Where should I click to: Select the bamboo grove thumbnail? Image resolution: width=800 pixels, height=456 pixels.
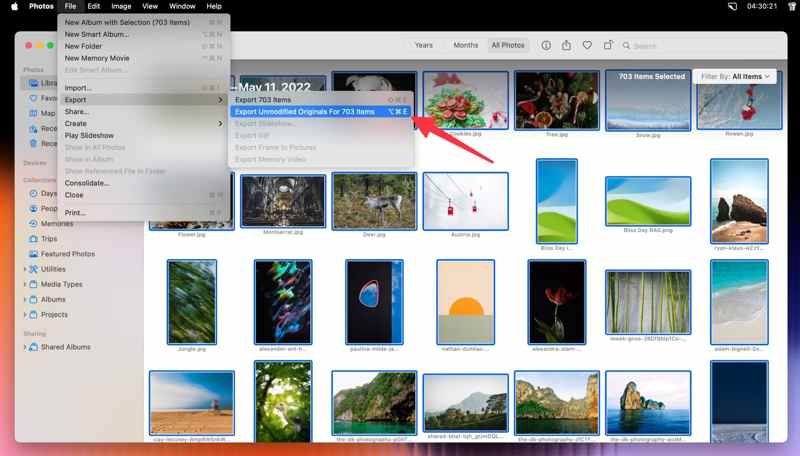(x=648, y=302)
